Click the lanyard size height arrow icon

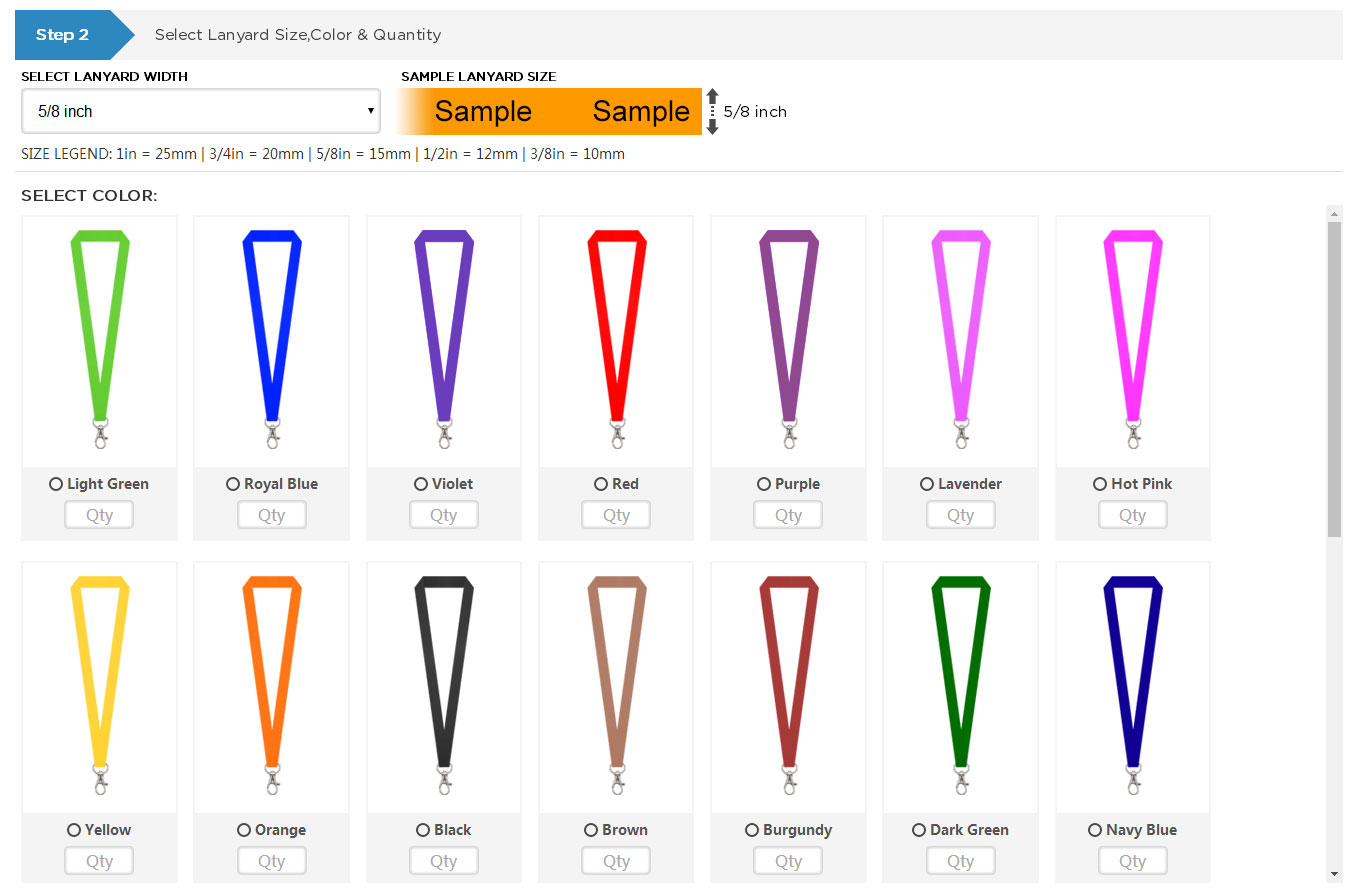click(x=712, y=111)
